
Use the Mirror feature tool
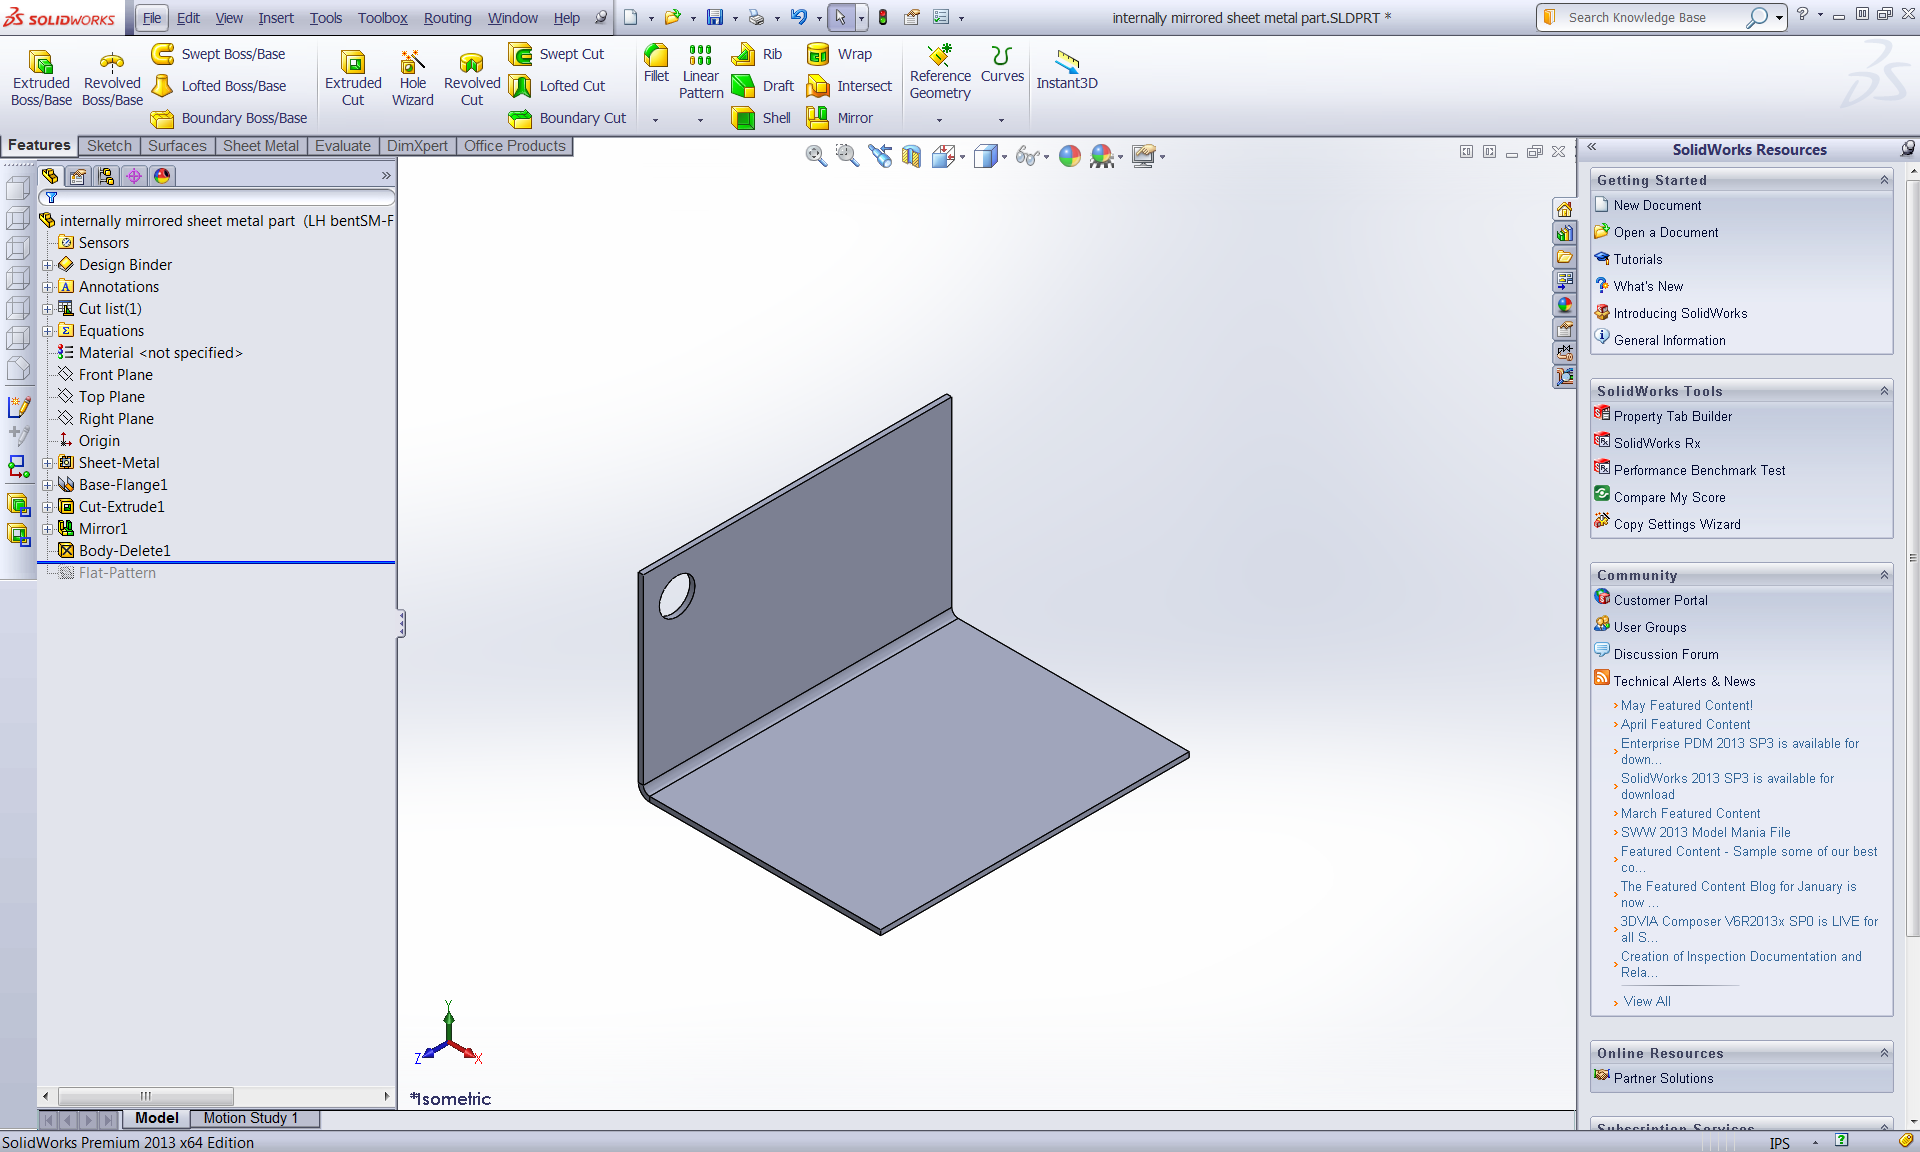point(840,118)
